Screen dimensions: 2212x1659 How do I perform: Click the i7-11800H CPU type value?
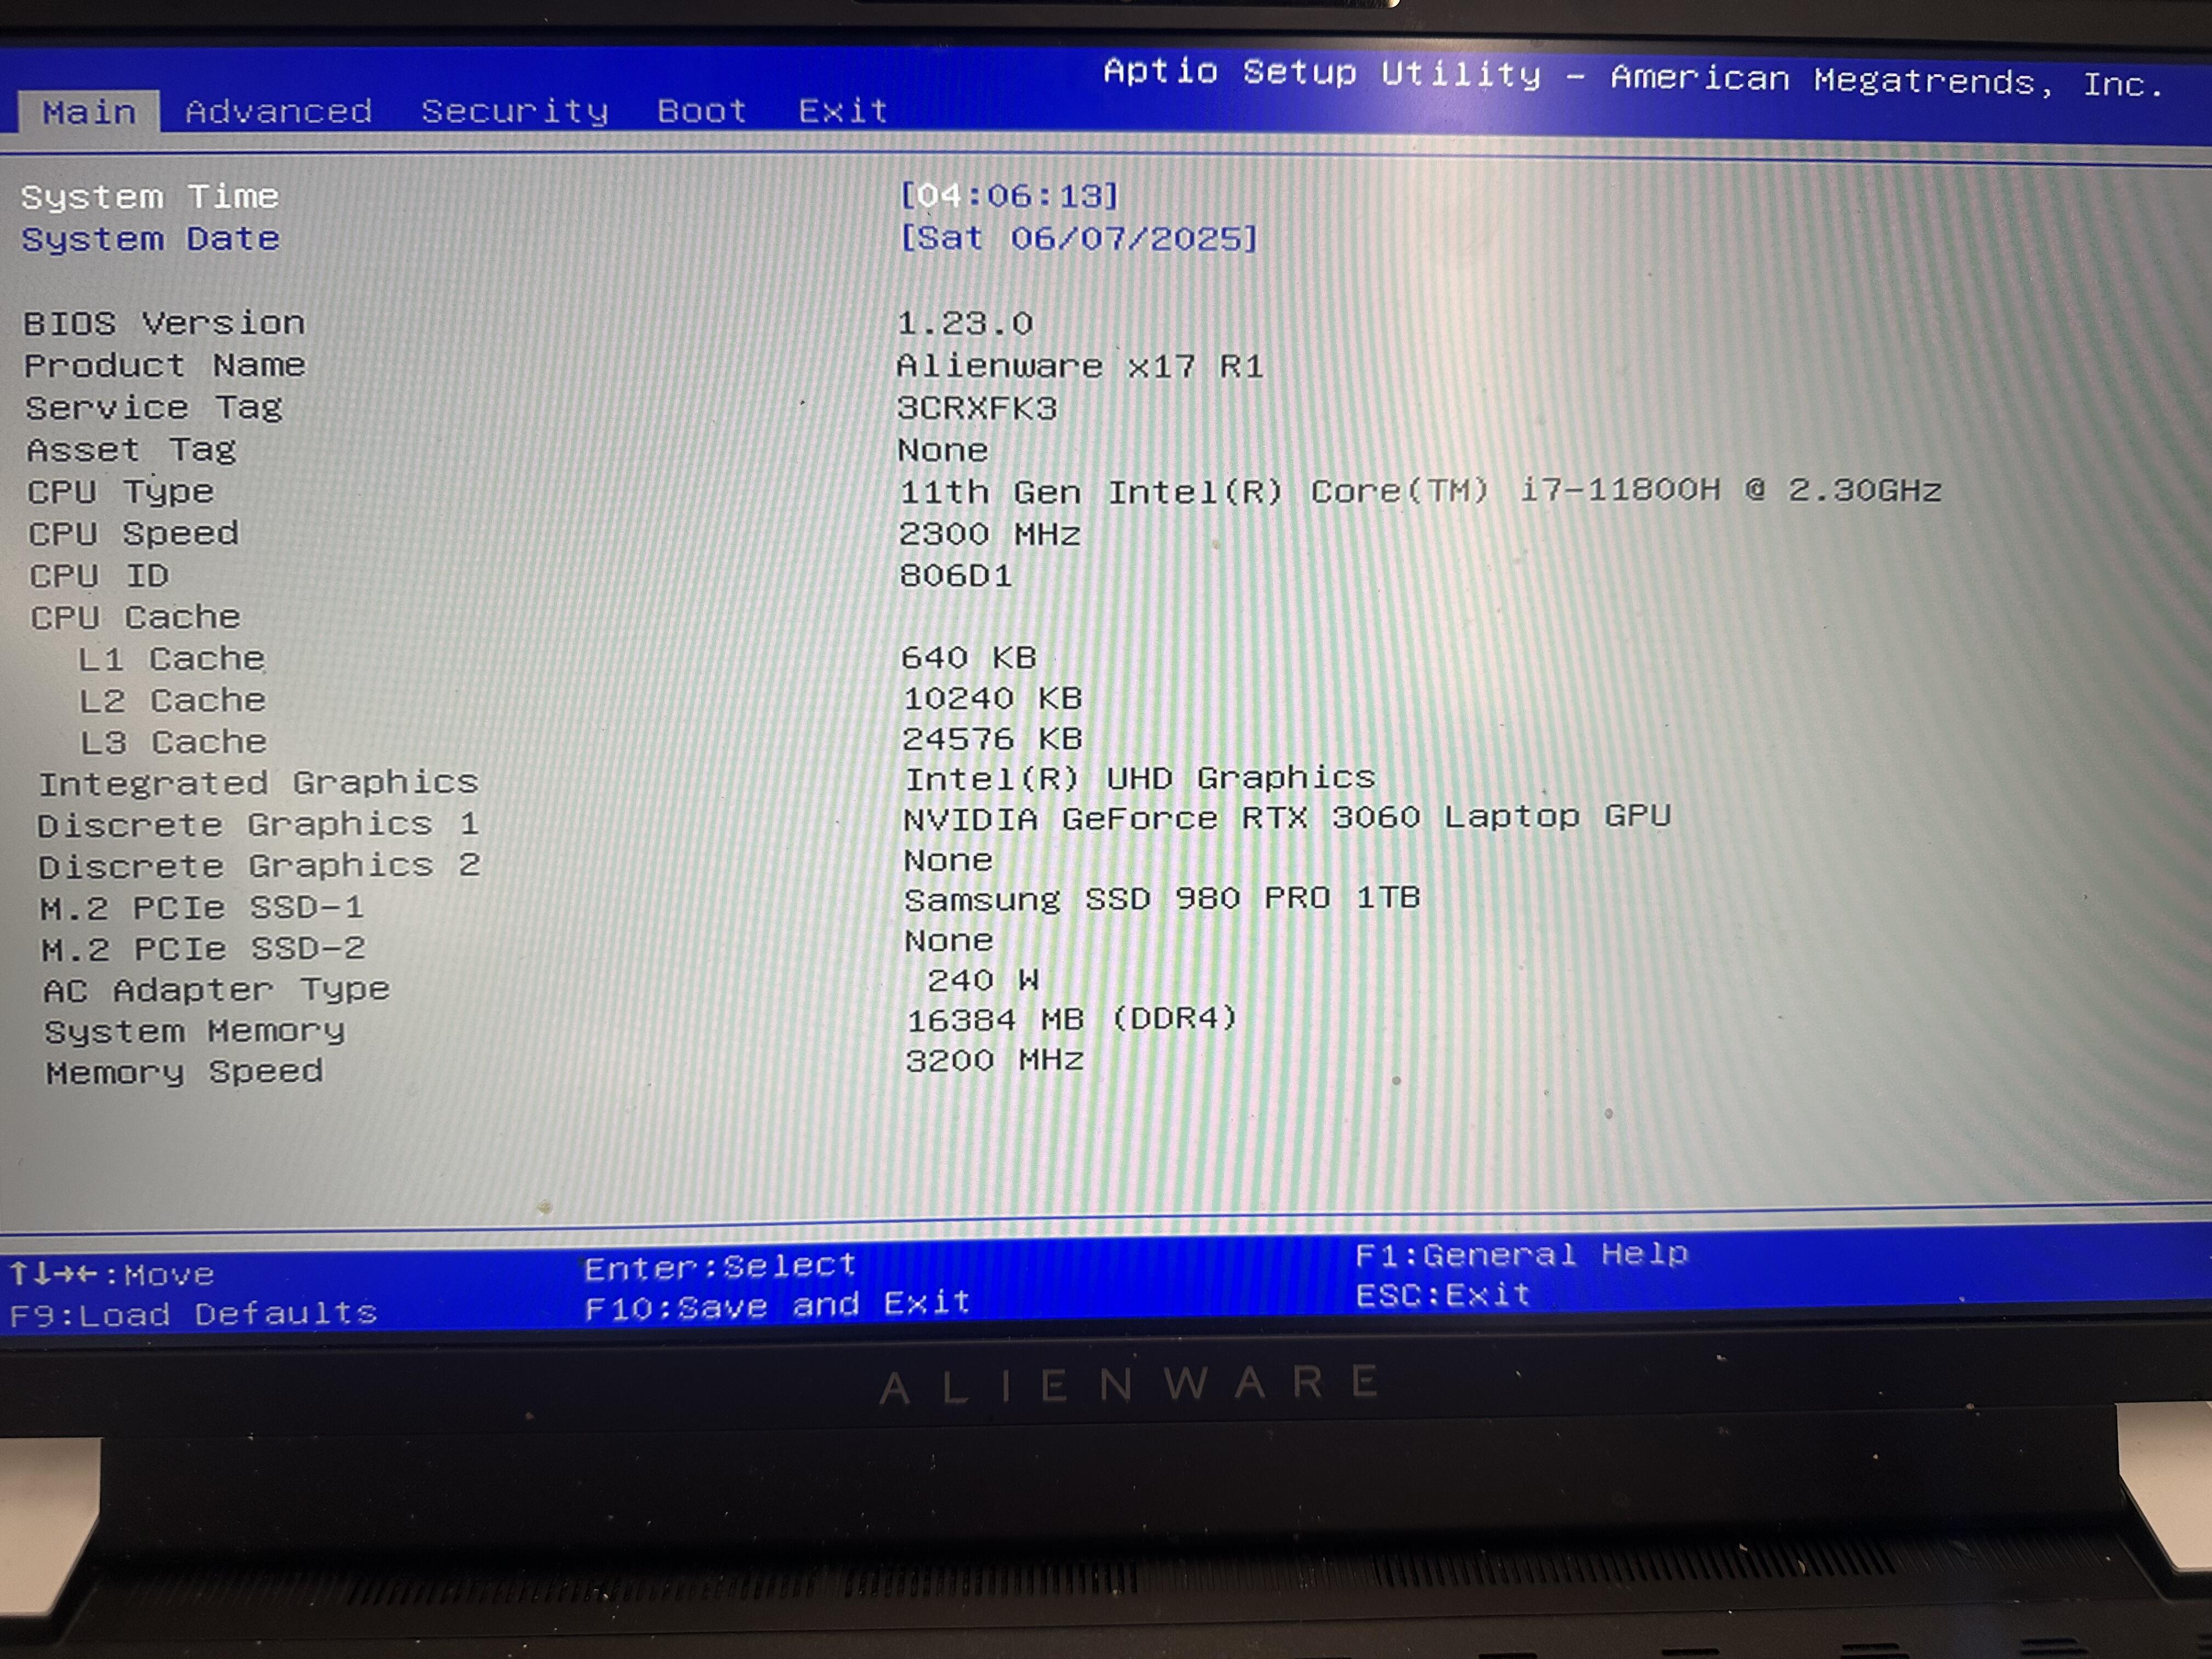click(1420, 490)
